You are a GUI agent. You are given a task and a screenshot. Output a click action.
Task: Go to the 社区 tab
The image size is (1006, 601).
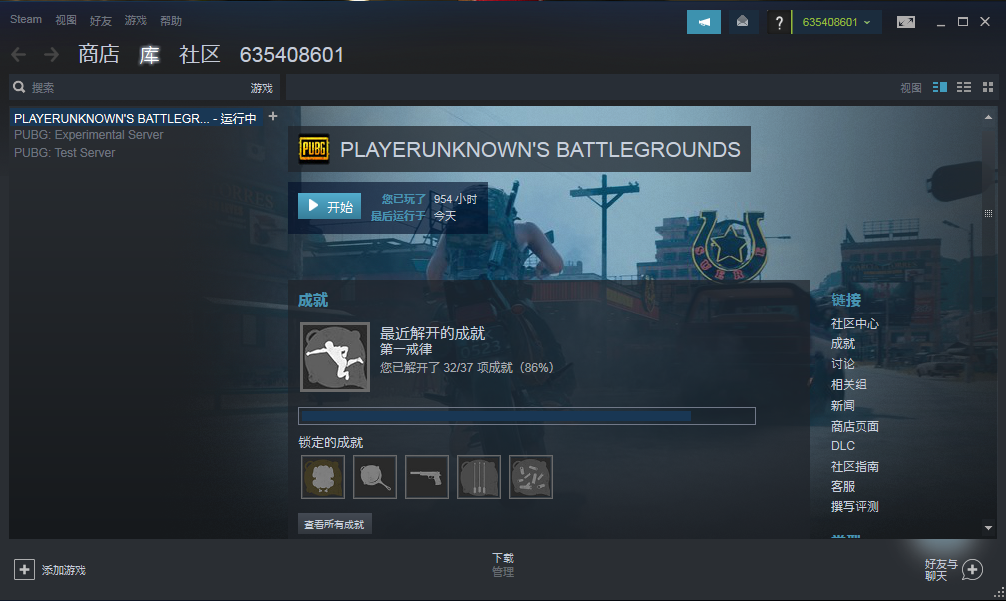(x=200, y=55)
